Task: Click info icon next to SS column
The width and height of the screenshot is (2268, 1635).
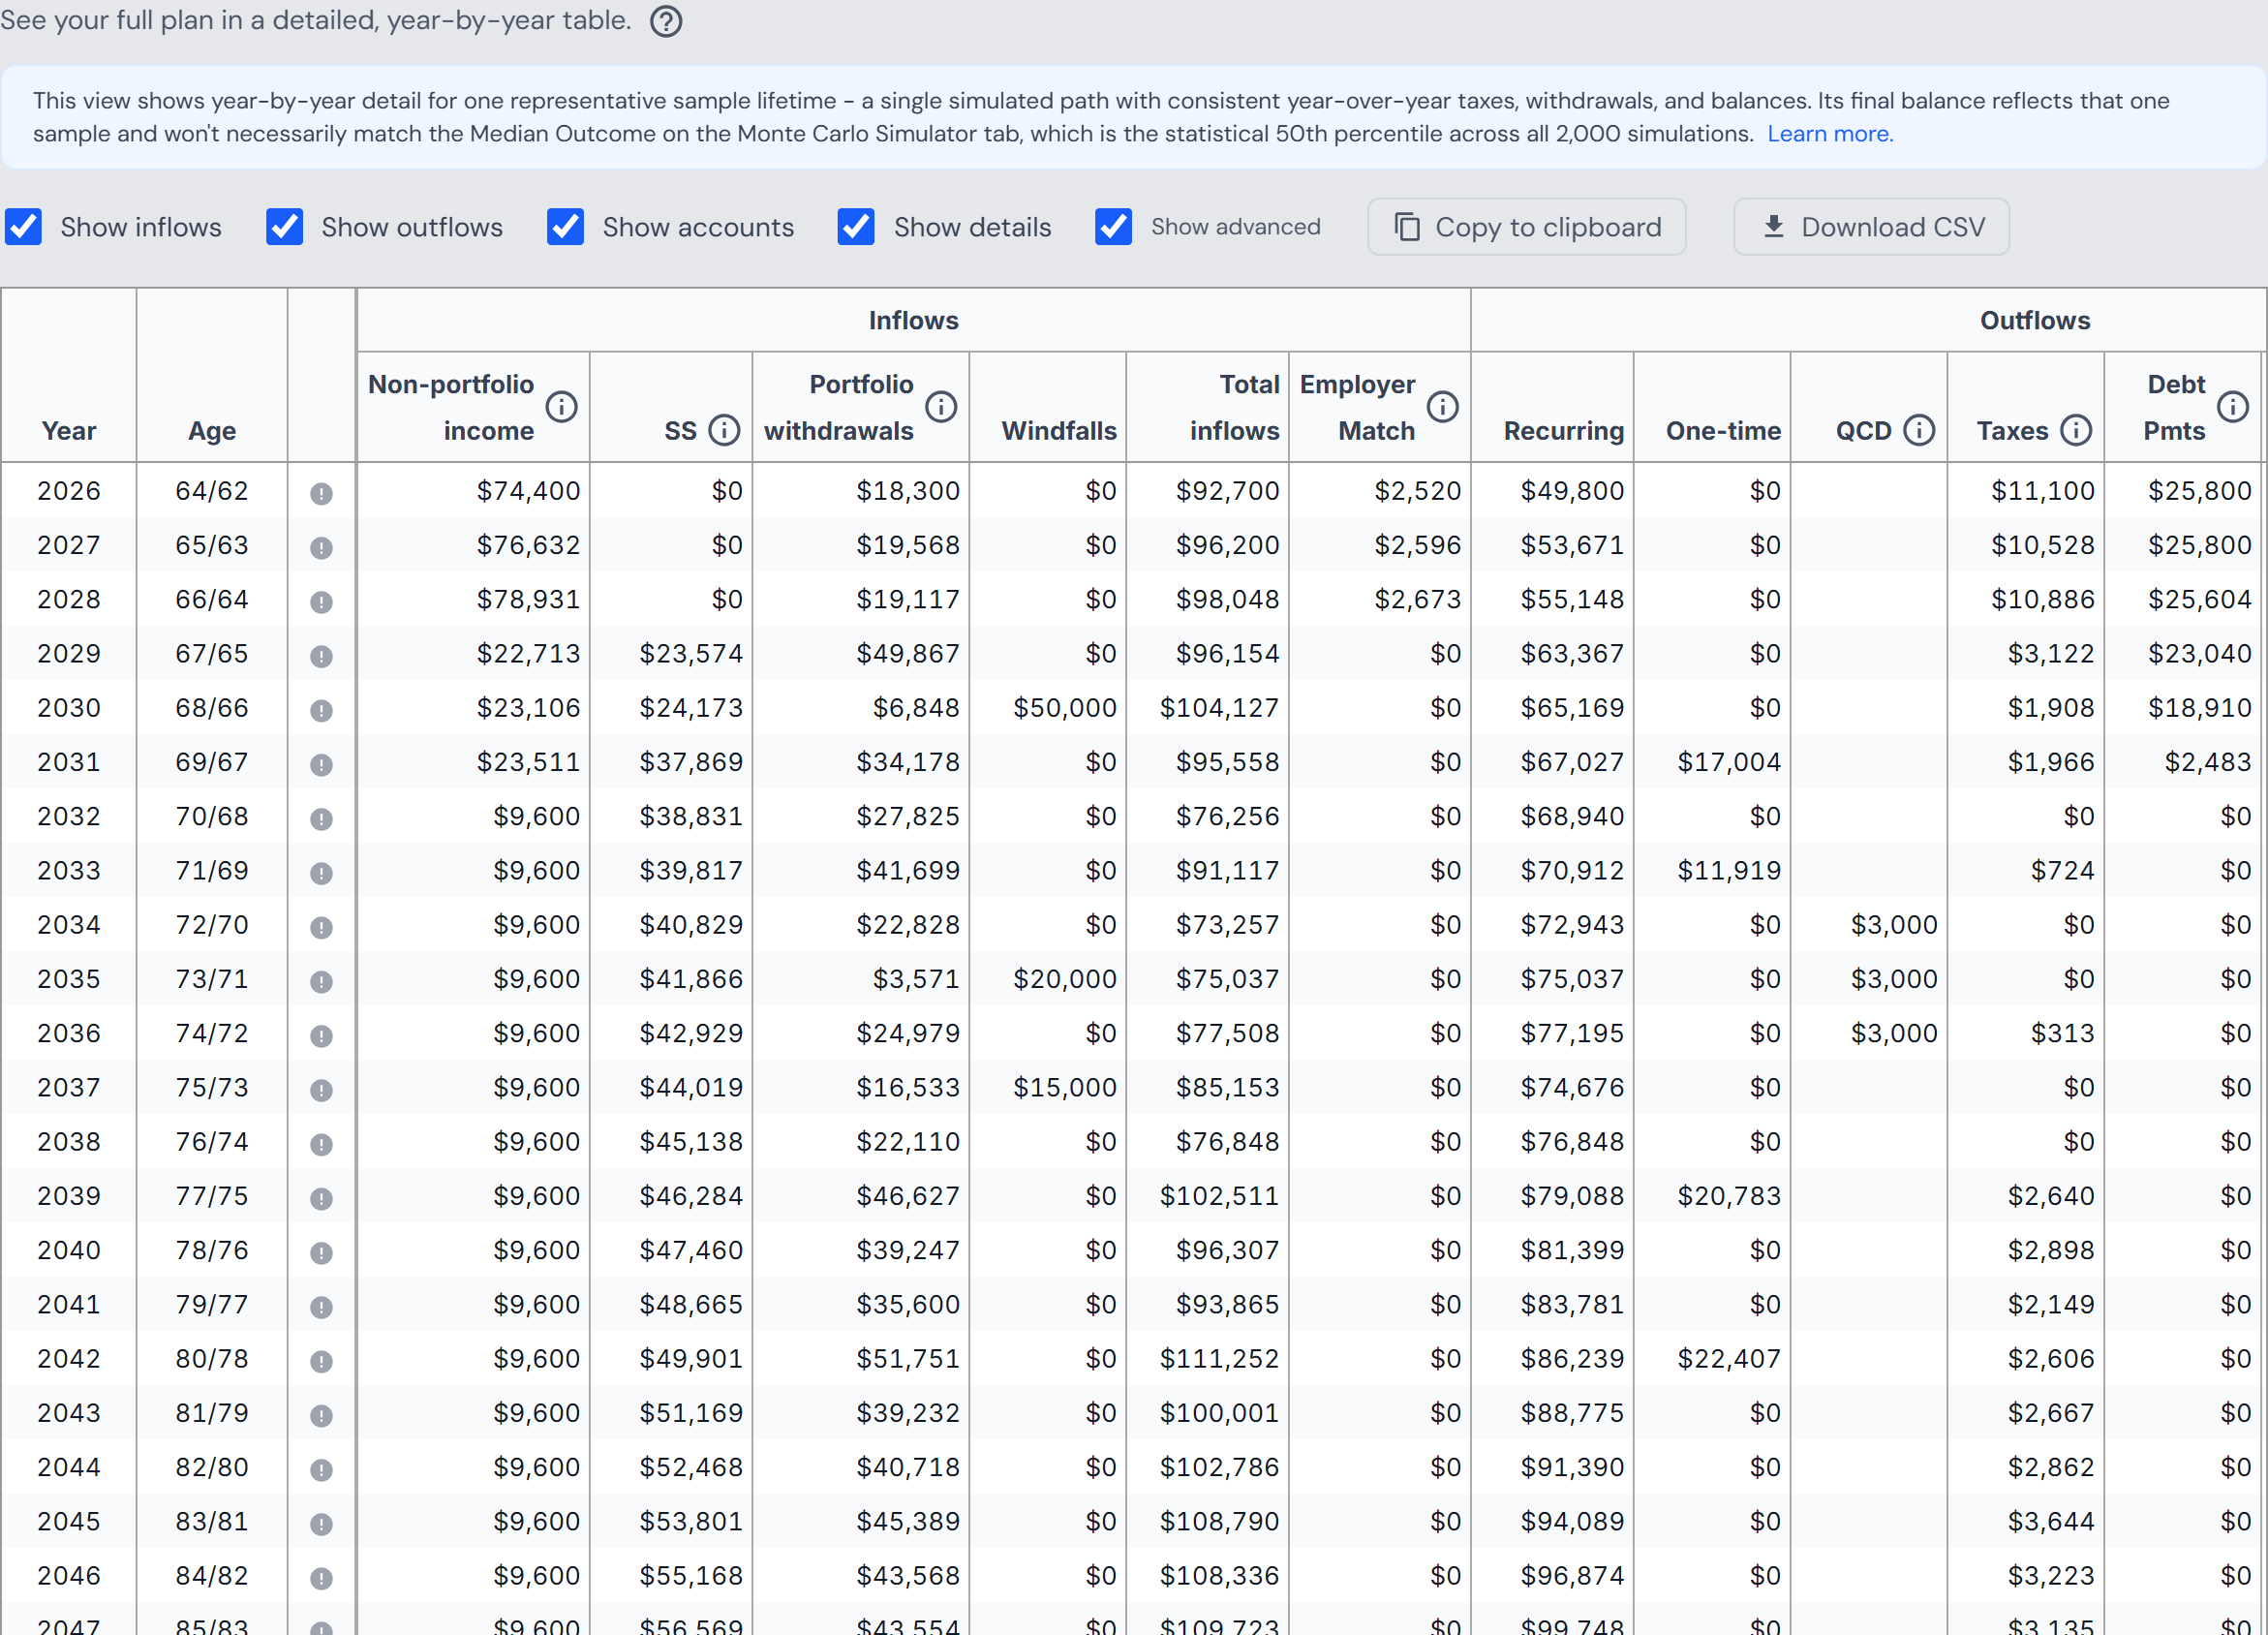Action: pyautogui.click(x=724, y=431)
